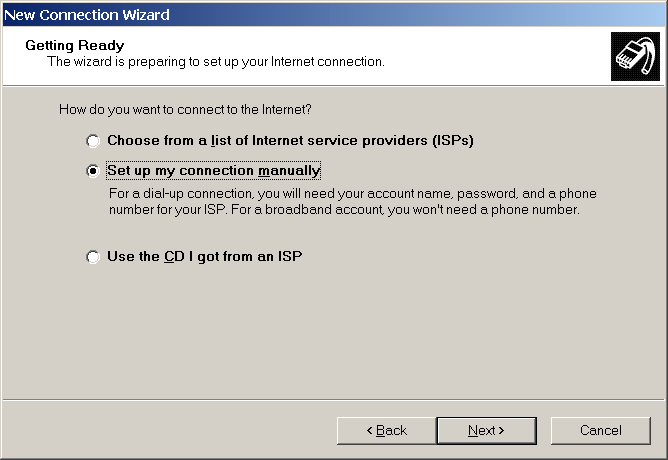Click the 'Use the CD I got from an ISP' label
The height and width of the screenshot is (460, 668).
[204, 257]
